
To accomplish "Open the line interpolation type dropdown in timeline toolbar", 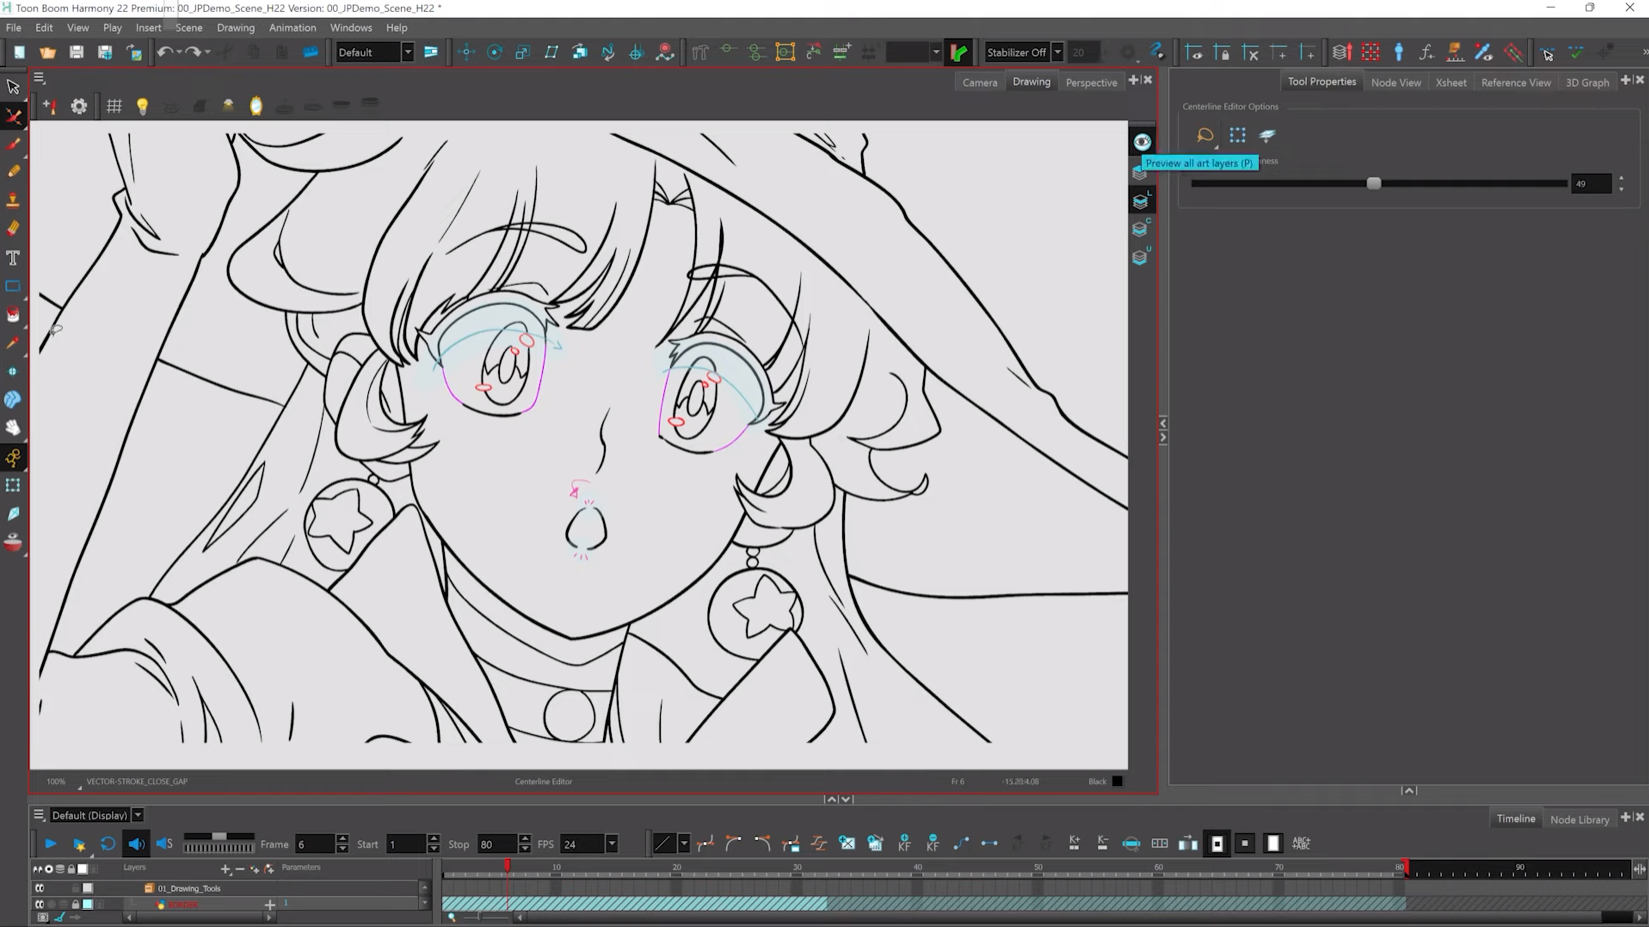I will click(x=684, y=844).
